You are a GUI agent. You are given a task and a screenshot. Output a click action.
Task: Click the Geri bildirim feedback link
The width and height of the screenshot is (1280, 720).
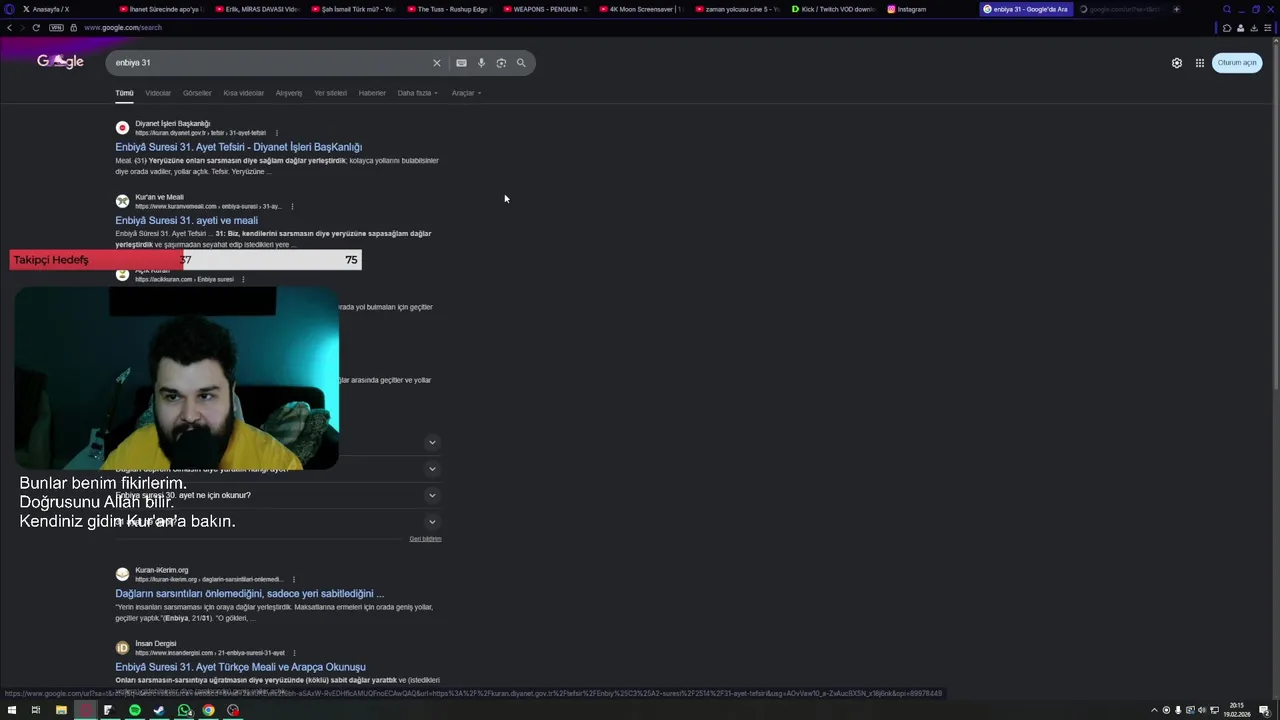tap(425, 539)
